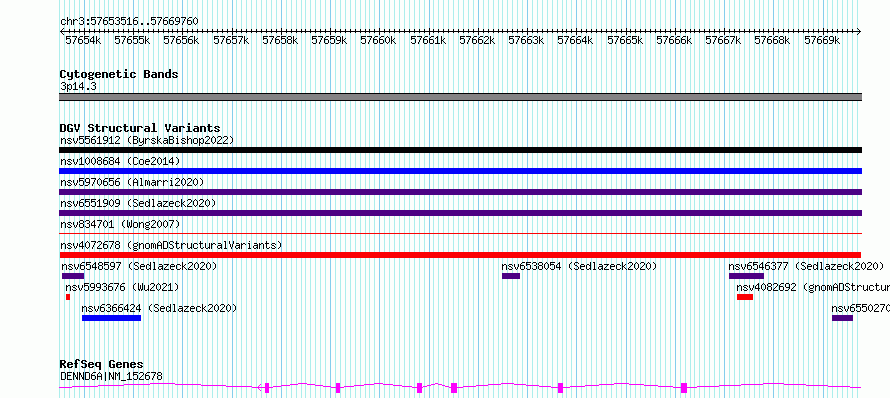
Task: Open variant nsv5561912 (ByrskaBishop2022) label
Action: click(x=147, y=140)
